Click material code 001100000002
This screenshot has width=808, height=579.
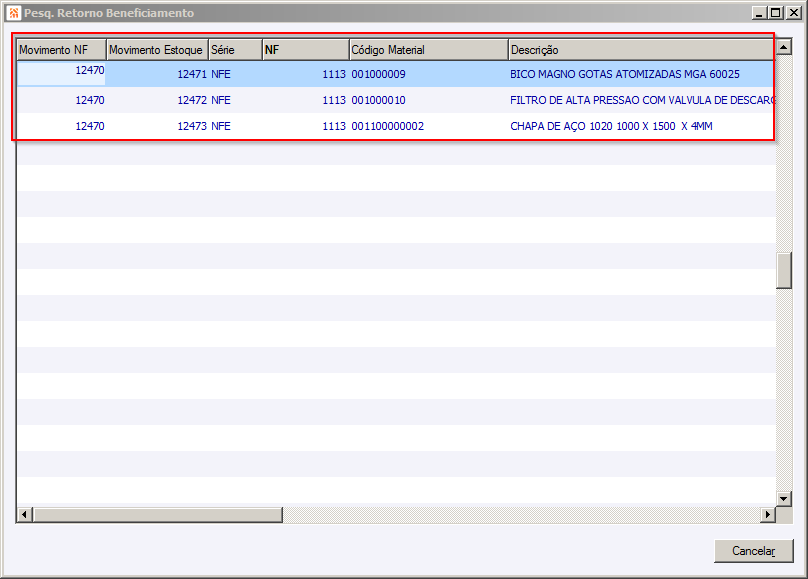388,126
